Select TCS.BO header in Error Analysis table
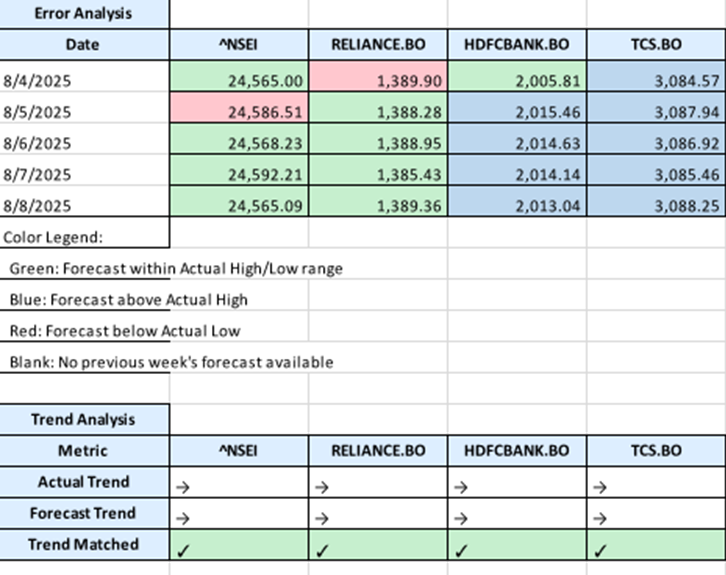The image size is (726, 575). (656, 44)
